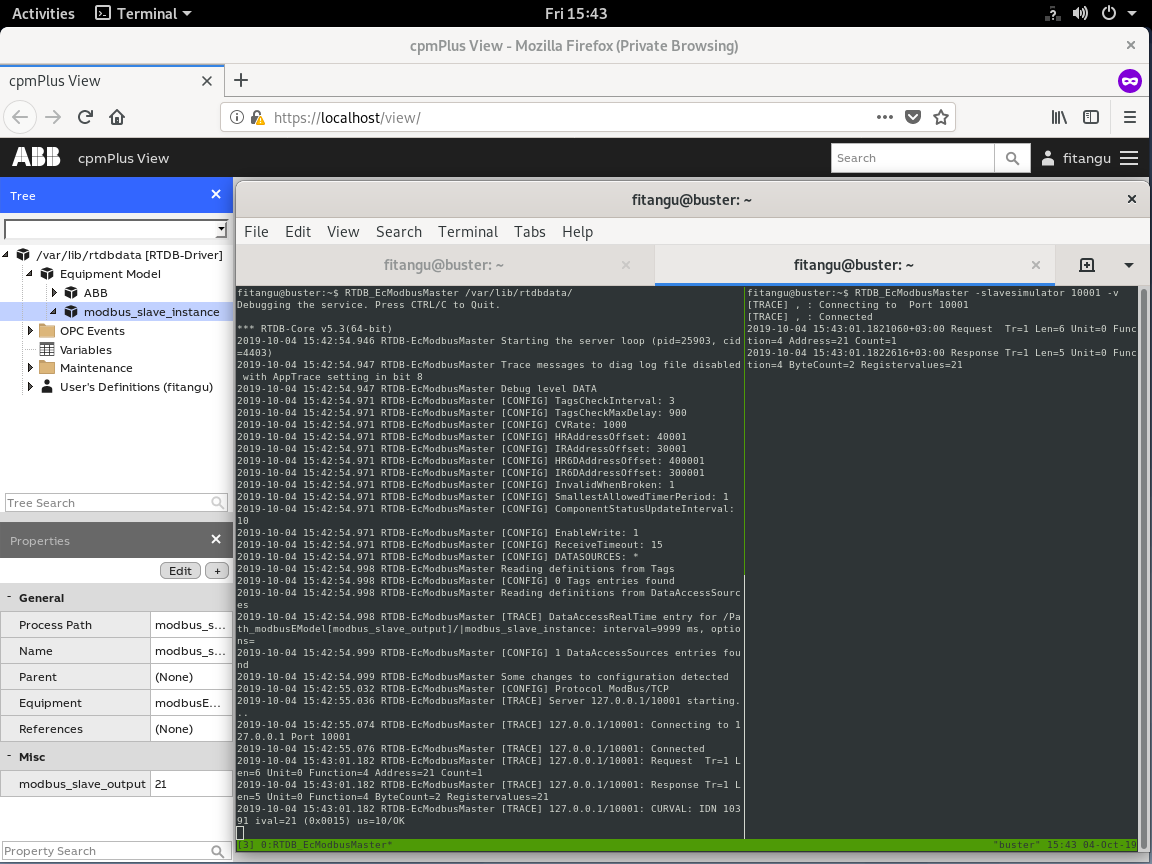
Task: Collapse modbus_slave_instance node
Action: (54, 312)
